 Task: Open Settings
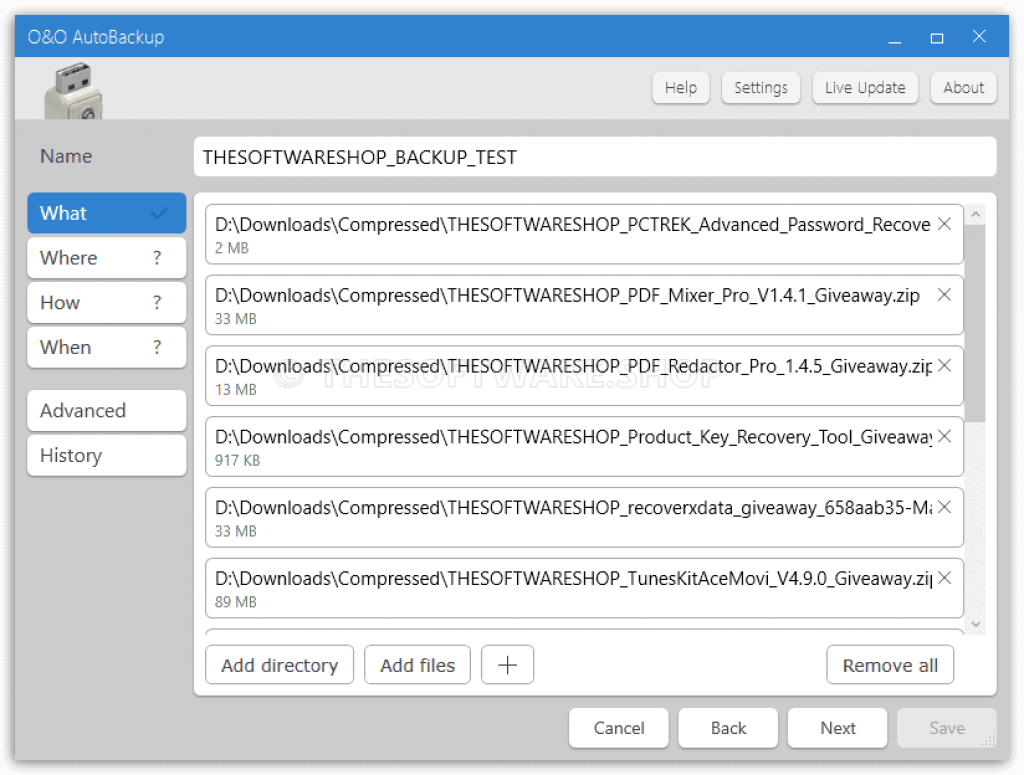click(x=761, y=87)
